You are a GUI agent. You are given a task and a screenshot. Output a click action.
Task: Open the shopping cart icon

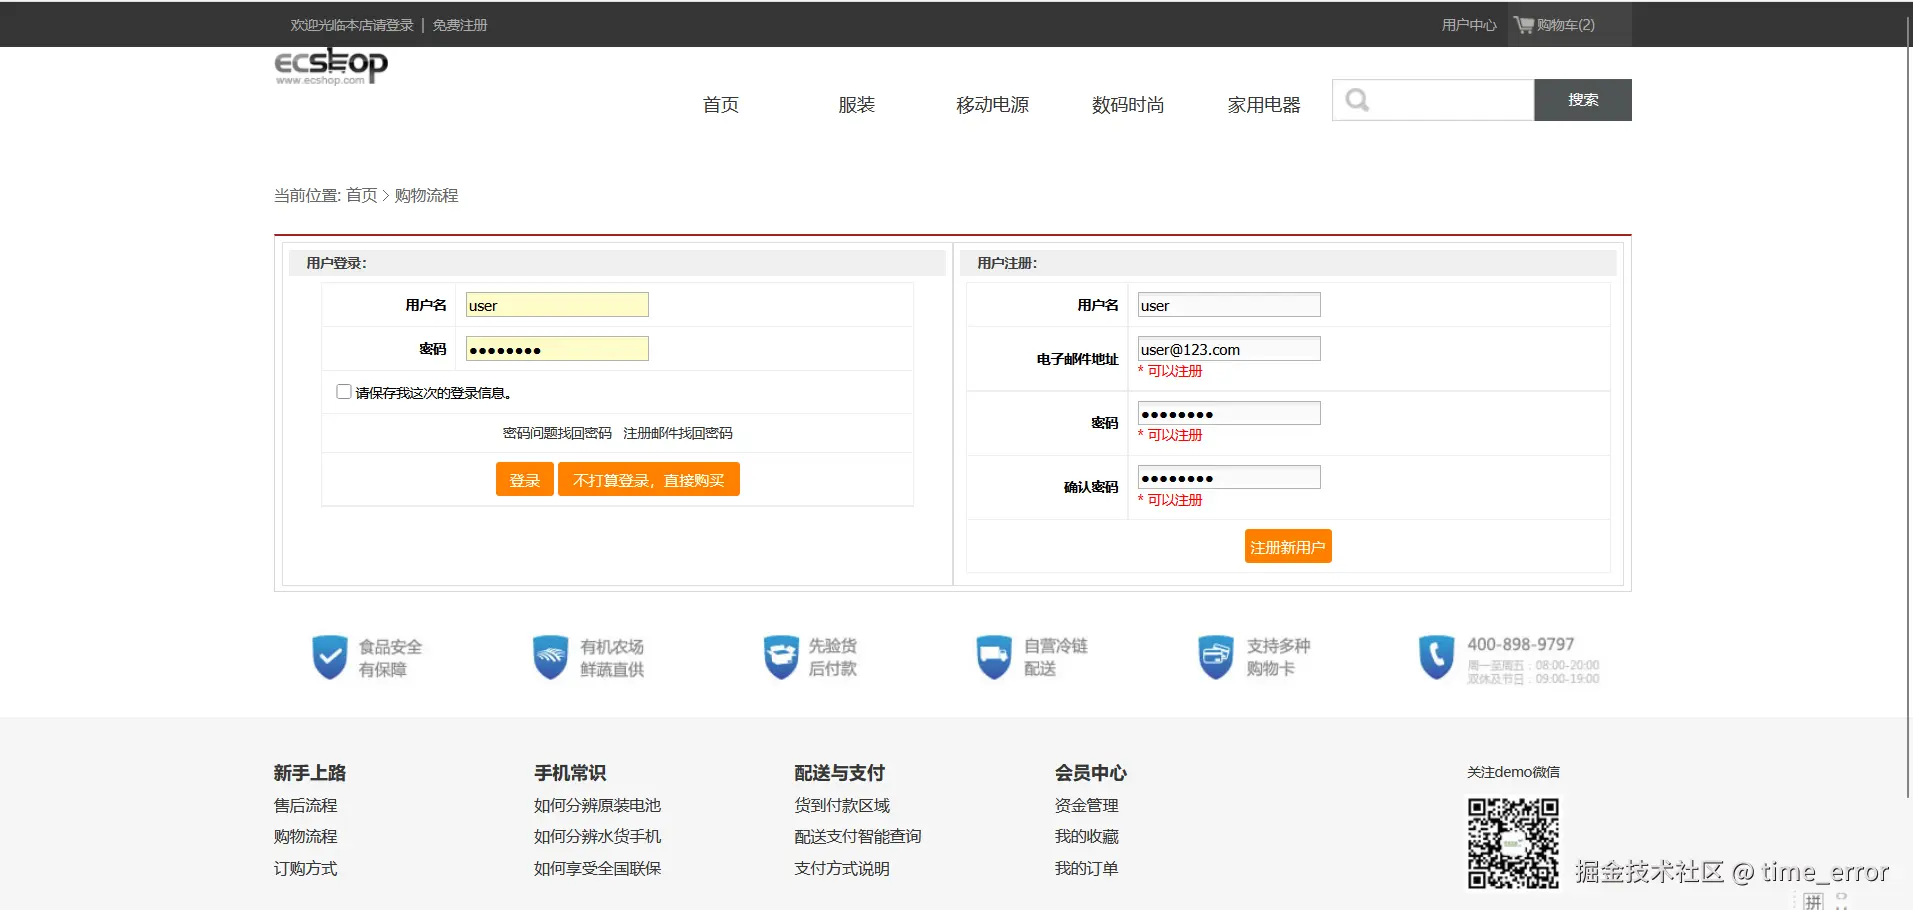(1524, 25)
